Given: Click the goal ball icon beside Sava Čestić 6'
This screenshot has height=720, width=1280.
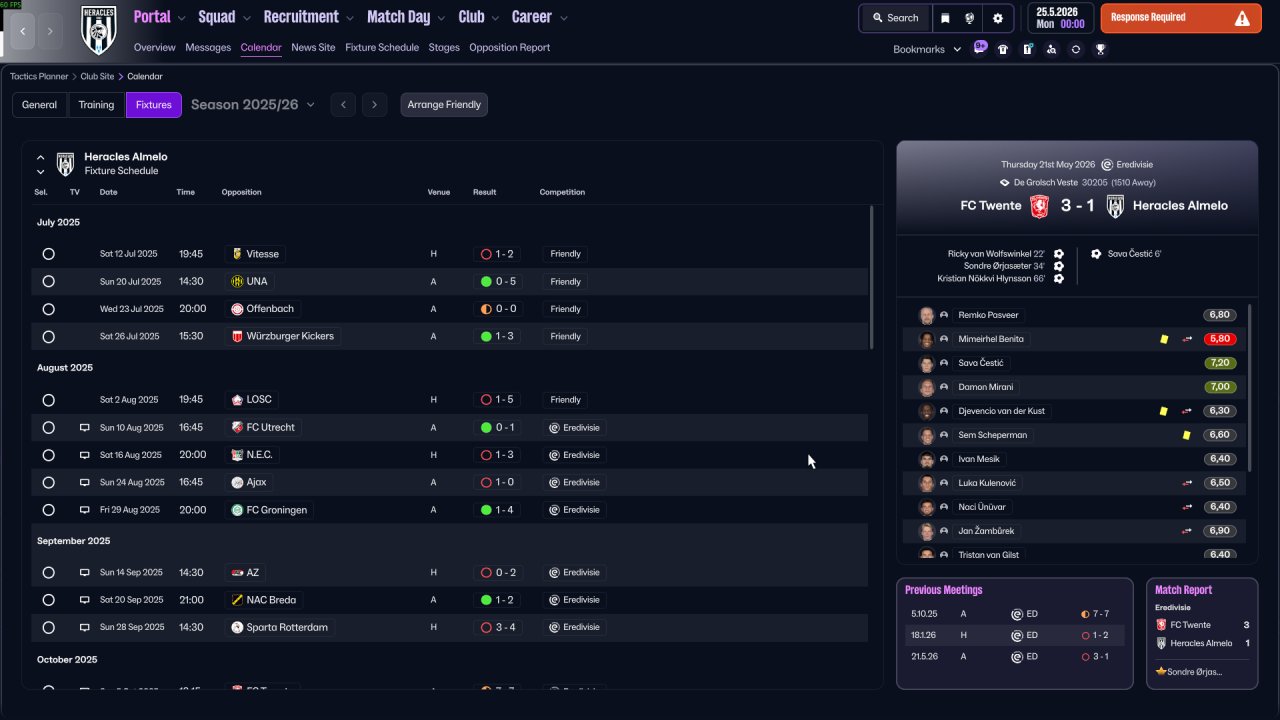Looking at the screenshot, I should [1096, 254].
